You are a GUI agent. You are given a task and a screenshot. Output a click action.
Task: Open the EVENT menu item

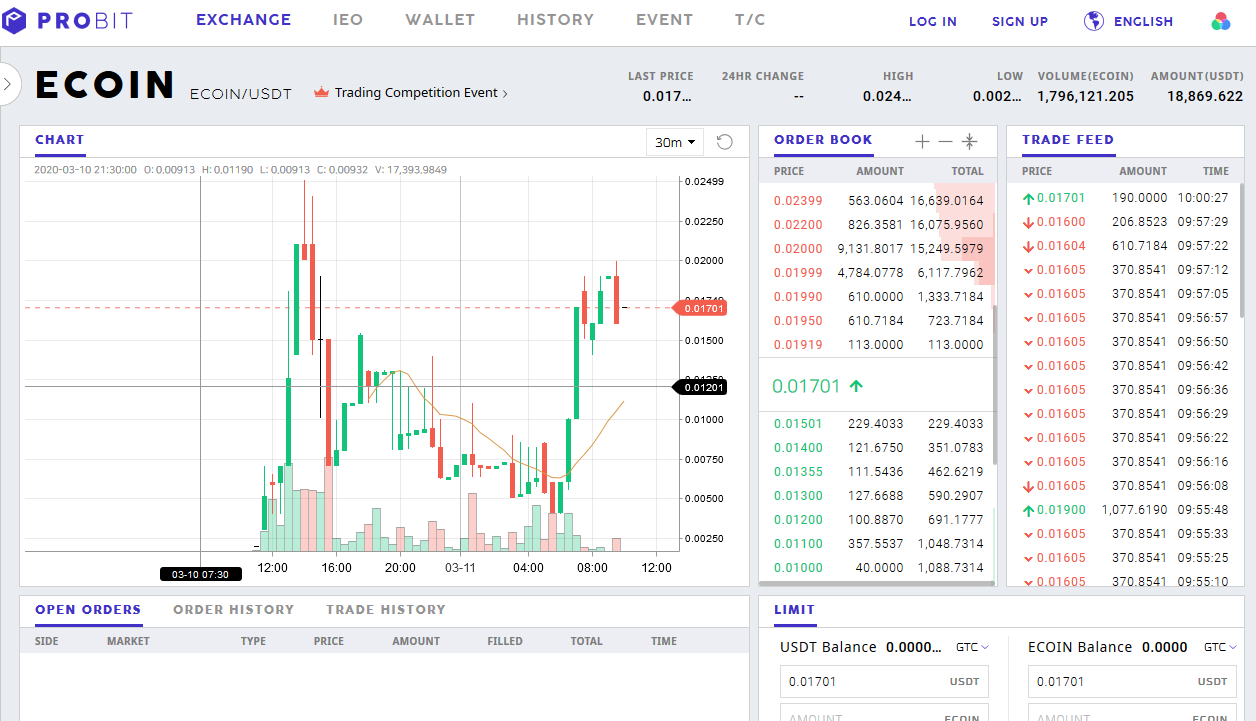point(664,20)
